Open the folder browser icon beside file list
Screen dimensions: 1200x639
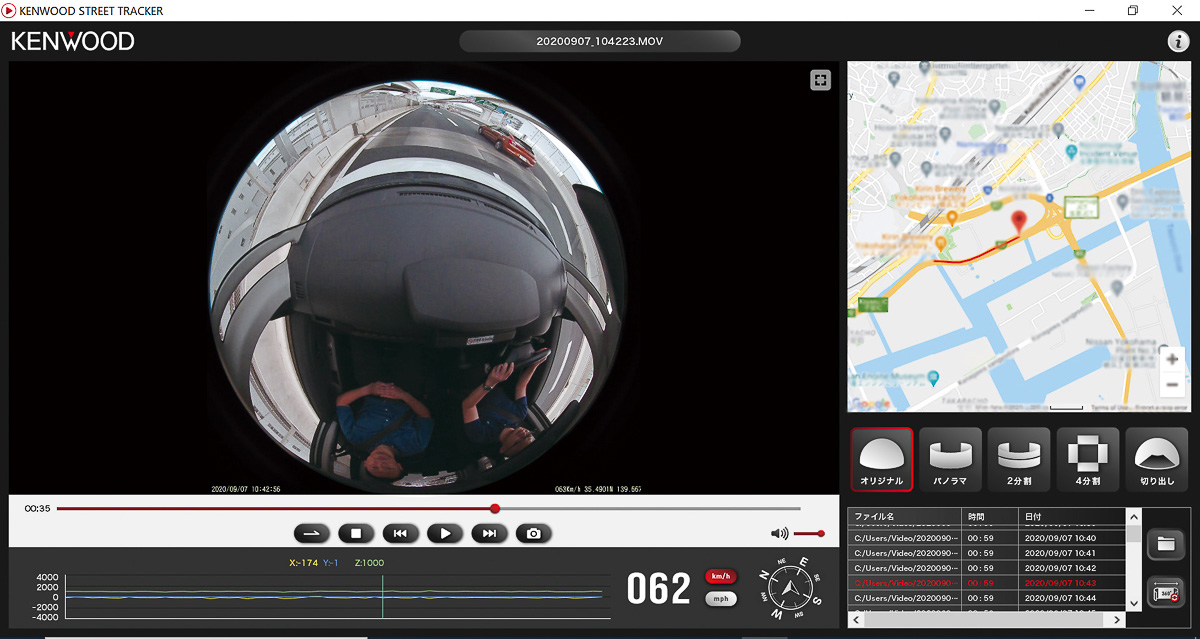(1166, 545)
